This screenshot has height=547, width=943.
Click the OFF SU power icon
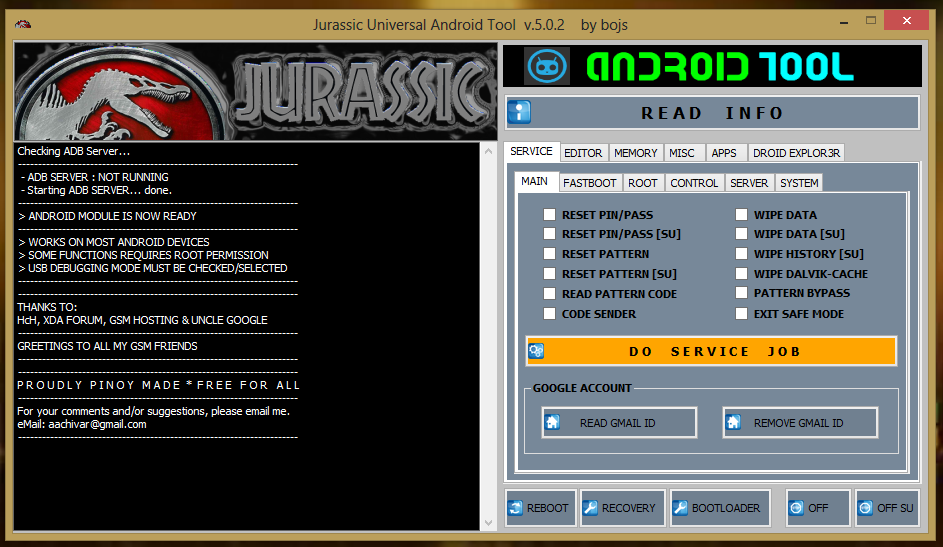865,508
